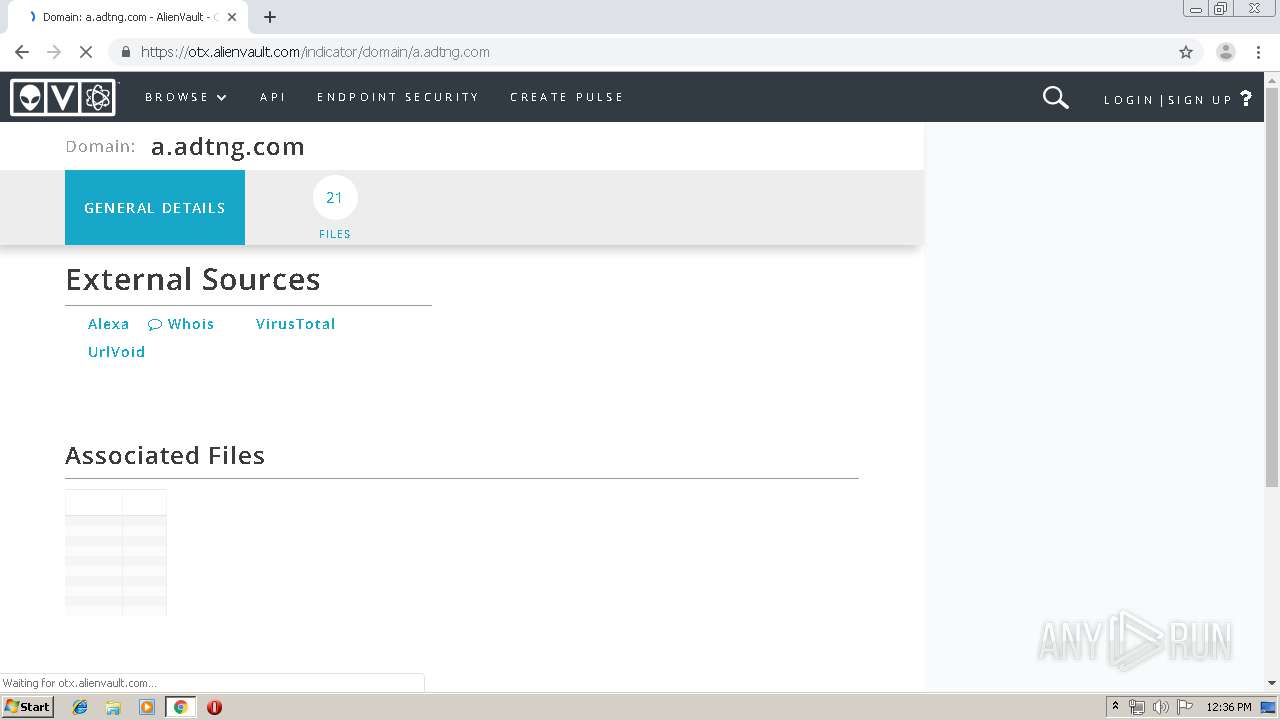
Task: Open the API menu item
Action: 273,97
